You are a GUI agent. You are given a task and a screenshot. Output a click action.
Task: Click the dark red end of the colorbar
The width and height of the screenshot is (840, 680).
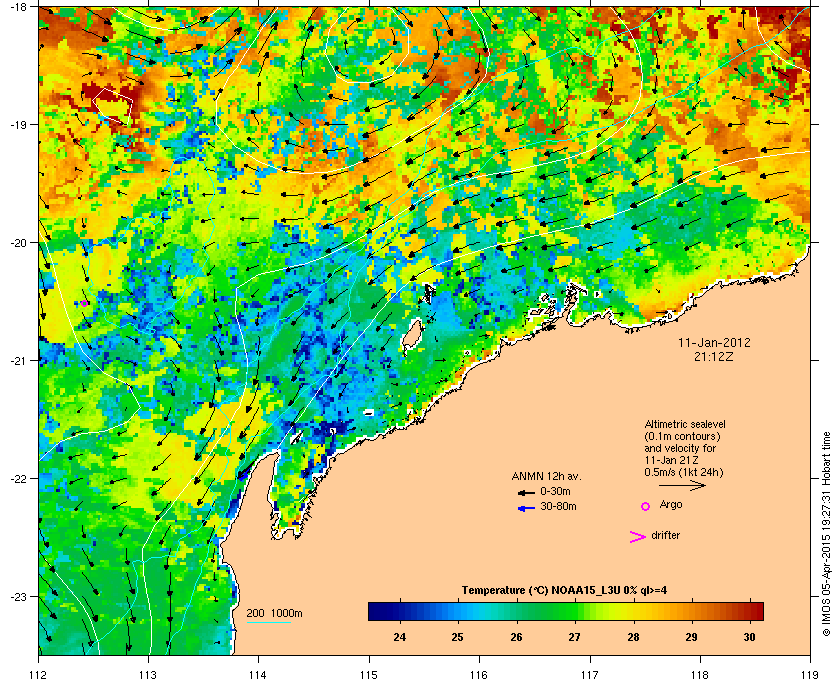tap(756, 611)
